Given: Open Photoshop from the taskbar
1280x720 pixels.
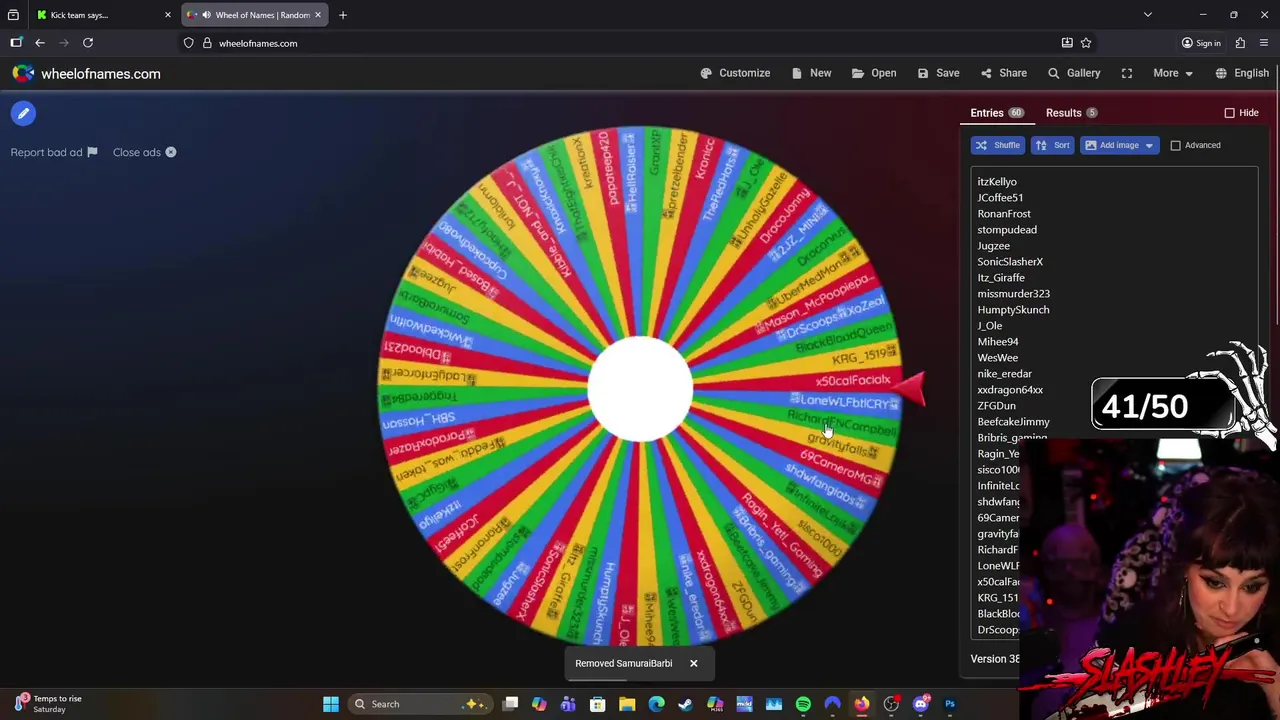Looking at the screenshot, I should pos(950,704).
